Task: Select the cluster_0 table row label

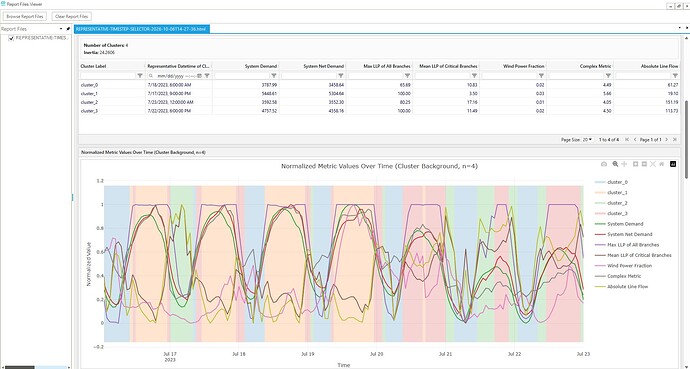Action: (x=89, y=85)
